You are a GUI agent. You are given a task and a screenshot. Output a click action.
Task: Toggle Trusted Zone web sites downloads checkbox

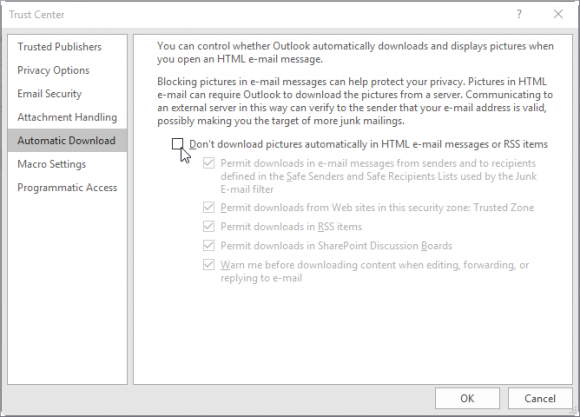(x=209, y=207)
